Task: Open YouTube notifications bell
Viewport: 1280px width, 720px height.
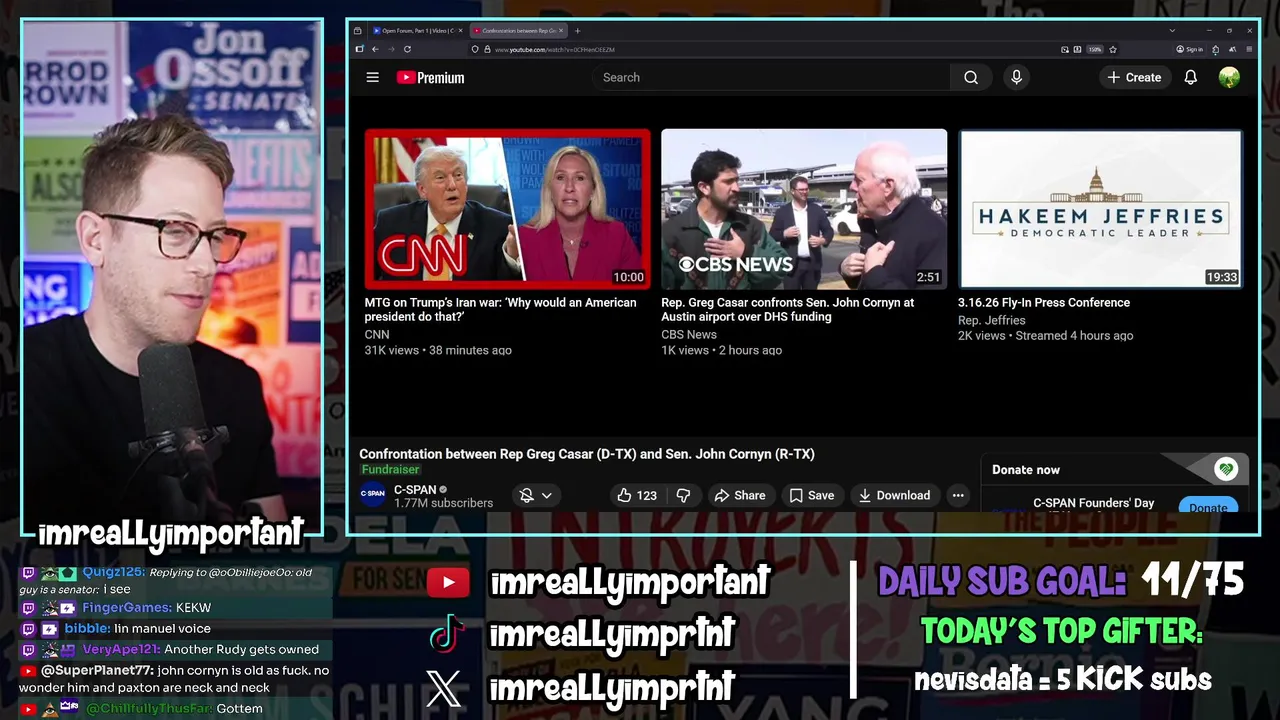Action: tap(1190, 77)
